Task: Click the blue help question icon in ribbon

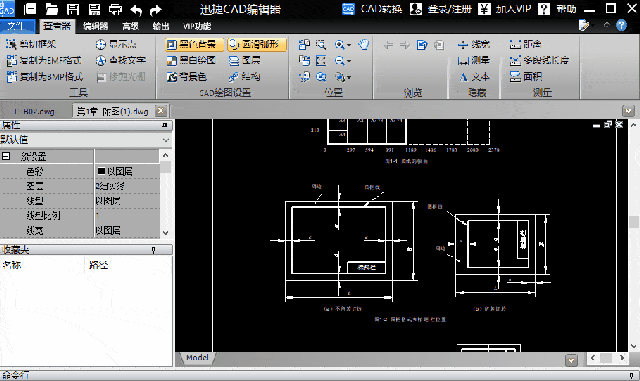Action: tap(621, 26)
